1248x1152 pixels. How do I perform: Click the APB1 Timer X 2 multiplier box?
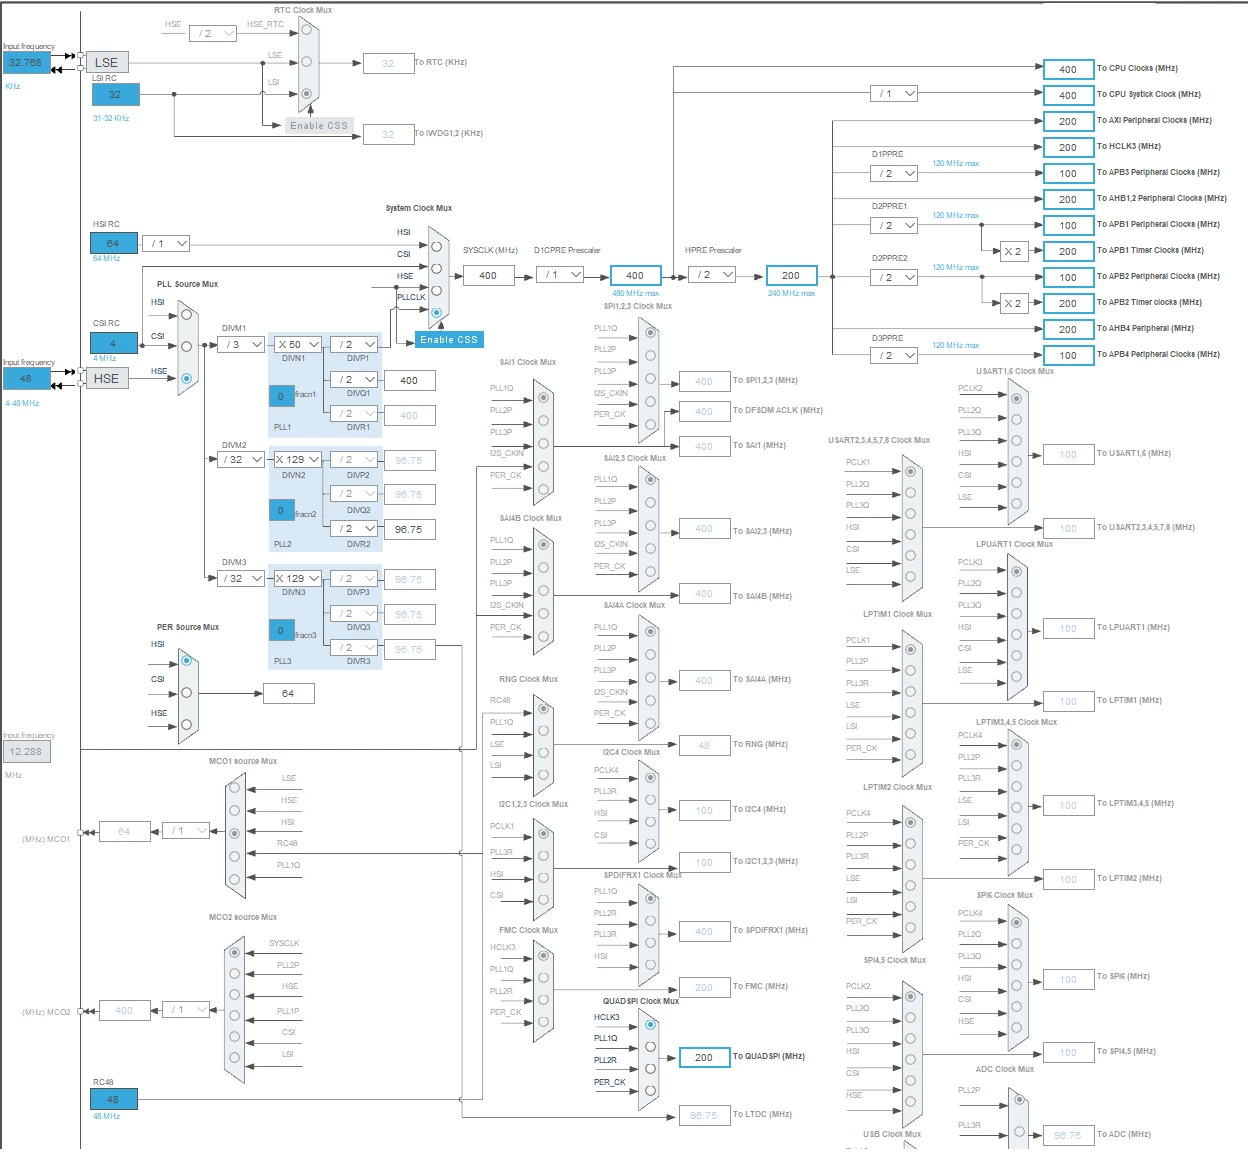[1013, 251]
